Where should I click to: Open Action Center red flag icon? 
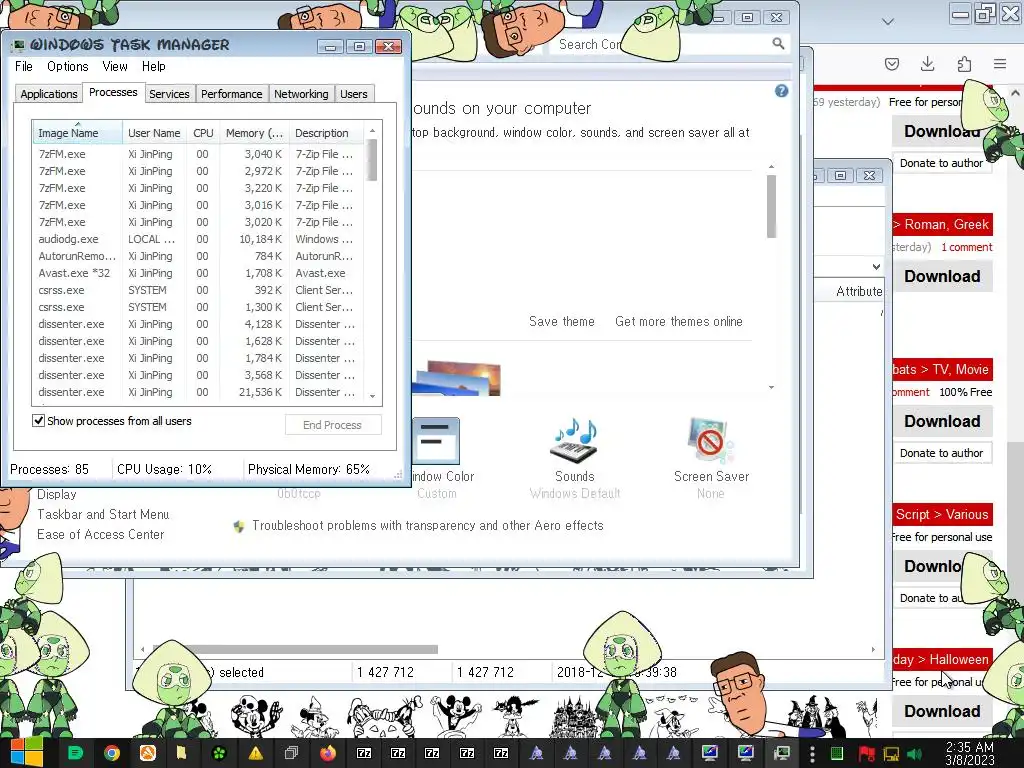pyautogui.click(x=866, y=754)
